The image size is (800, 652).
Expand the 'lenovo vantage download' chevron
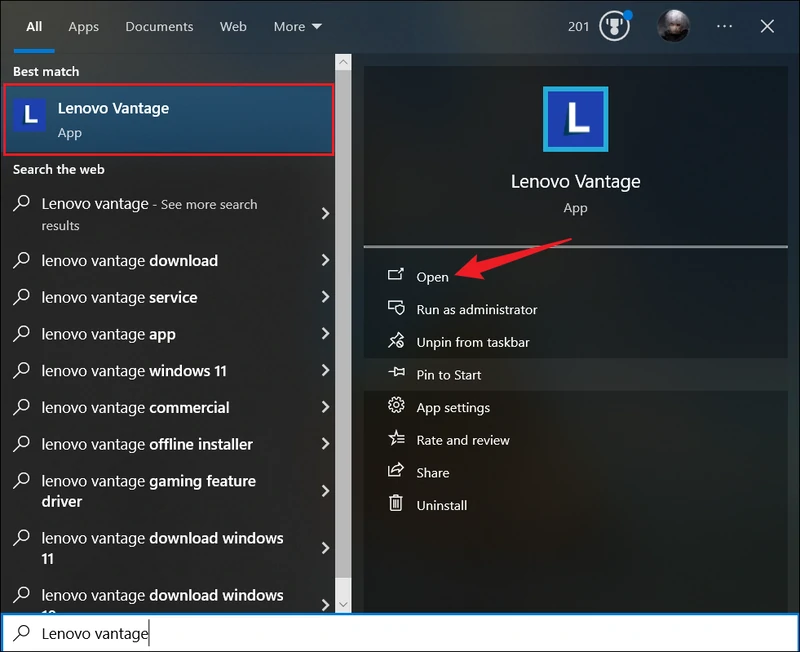pos(325,260)
